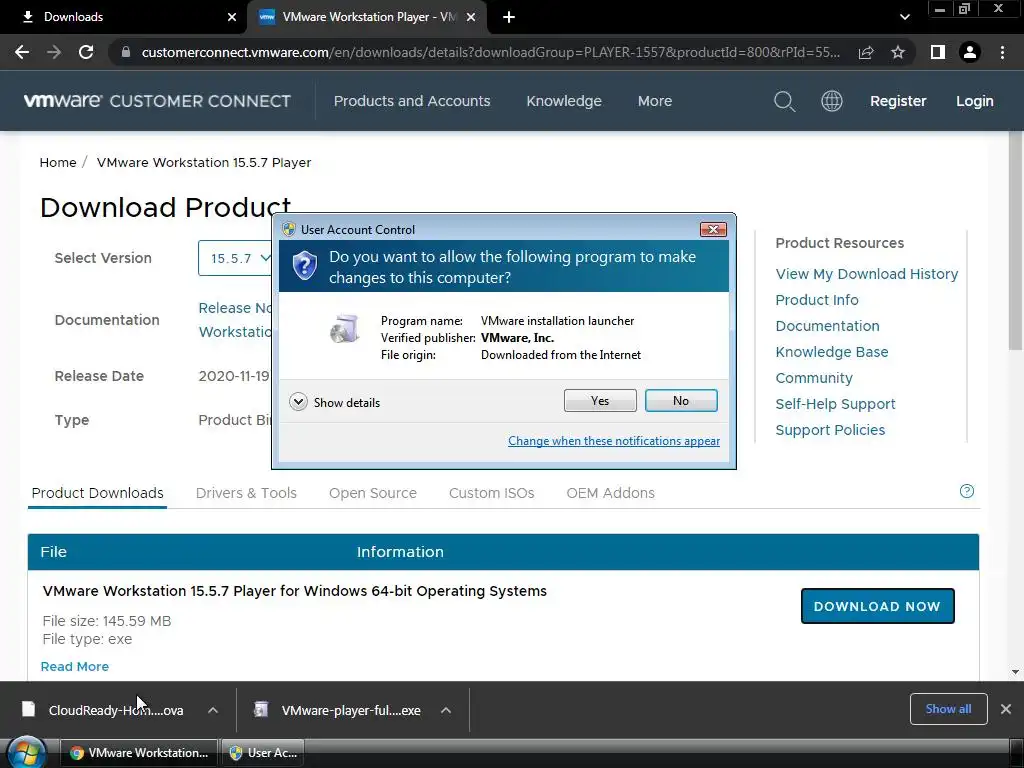The height and width of the screenshot is (768, 1024).
Task: Switch to Drivers & Tools tab
Action: pos(246,493)
